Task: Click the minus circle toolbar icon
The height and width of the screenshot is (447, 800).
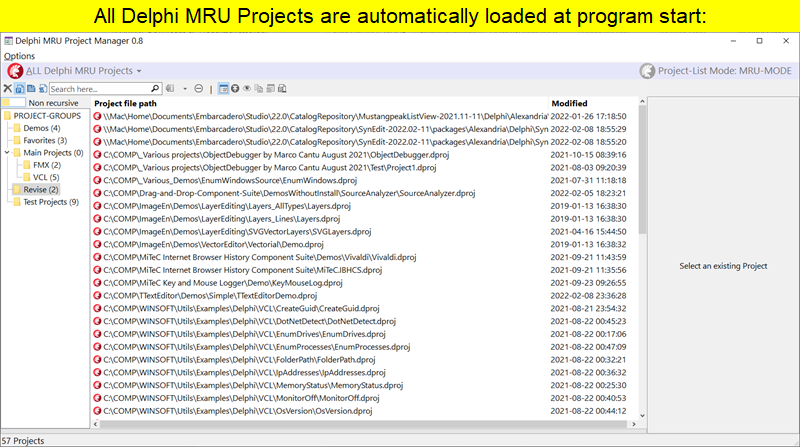Action: [199, 89]
